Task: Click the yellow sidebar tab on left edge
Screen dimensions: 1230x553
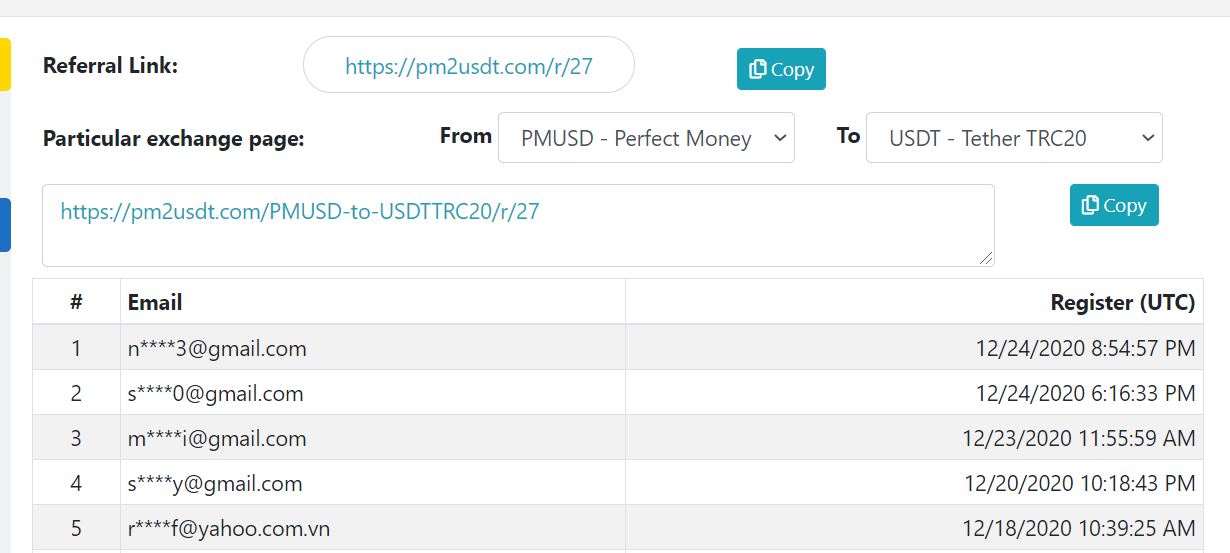Action: tap(5, 64)
